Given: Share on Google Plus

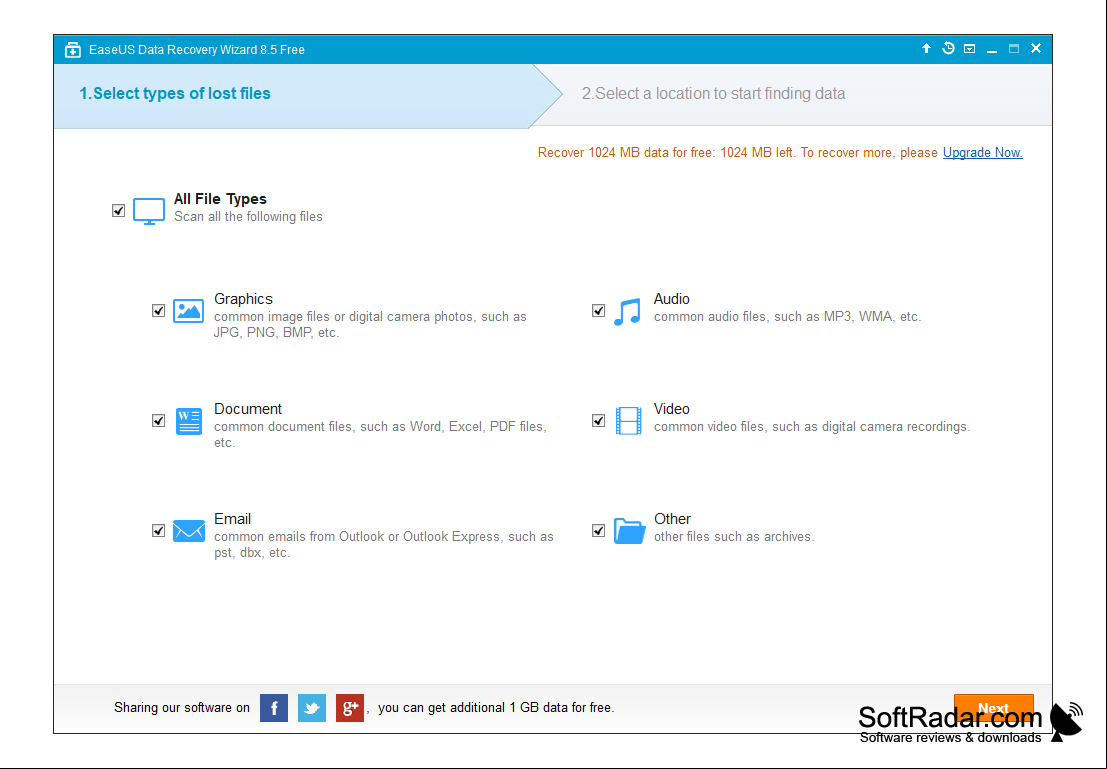Looking at the screenshot, I should (x=349, y=708).
